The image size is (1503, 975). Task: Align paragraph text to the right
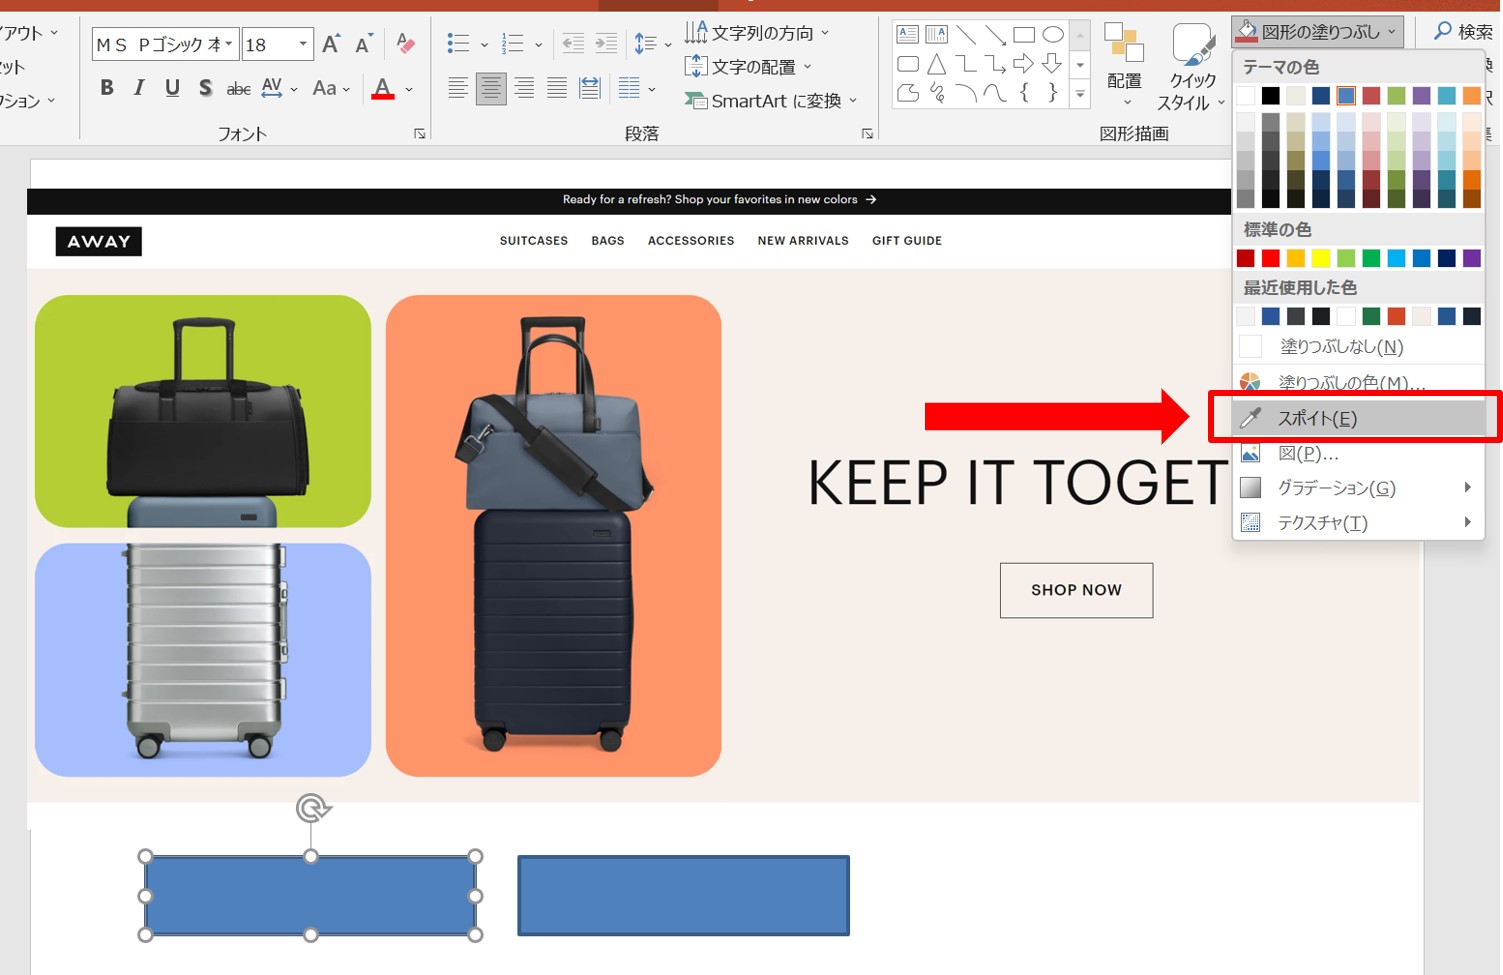point(524,88)
